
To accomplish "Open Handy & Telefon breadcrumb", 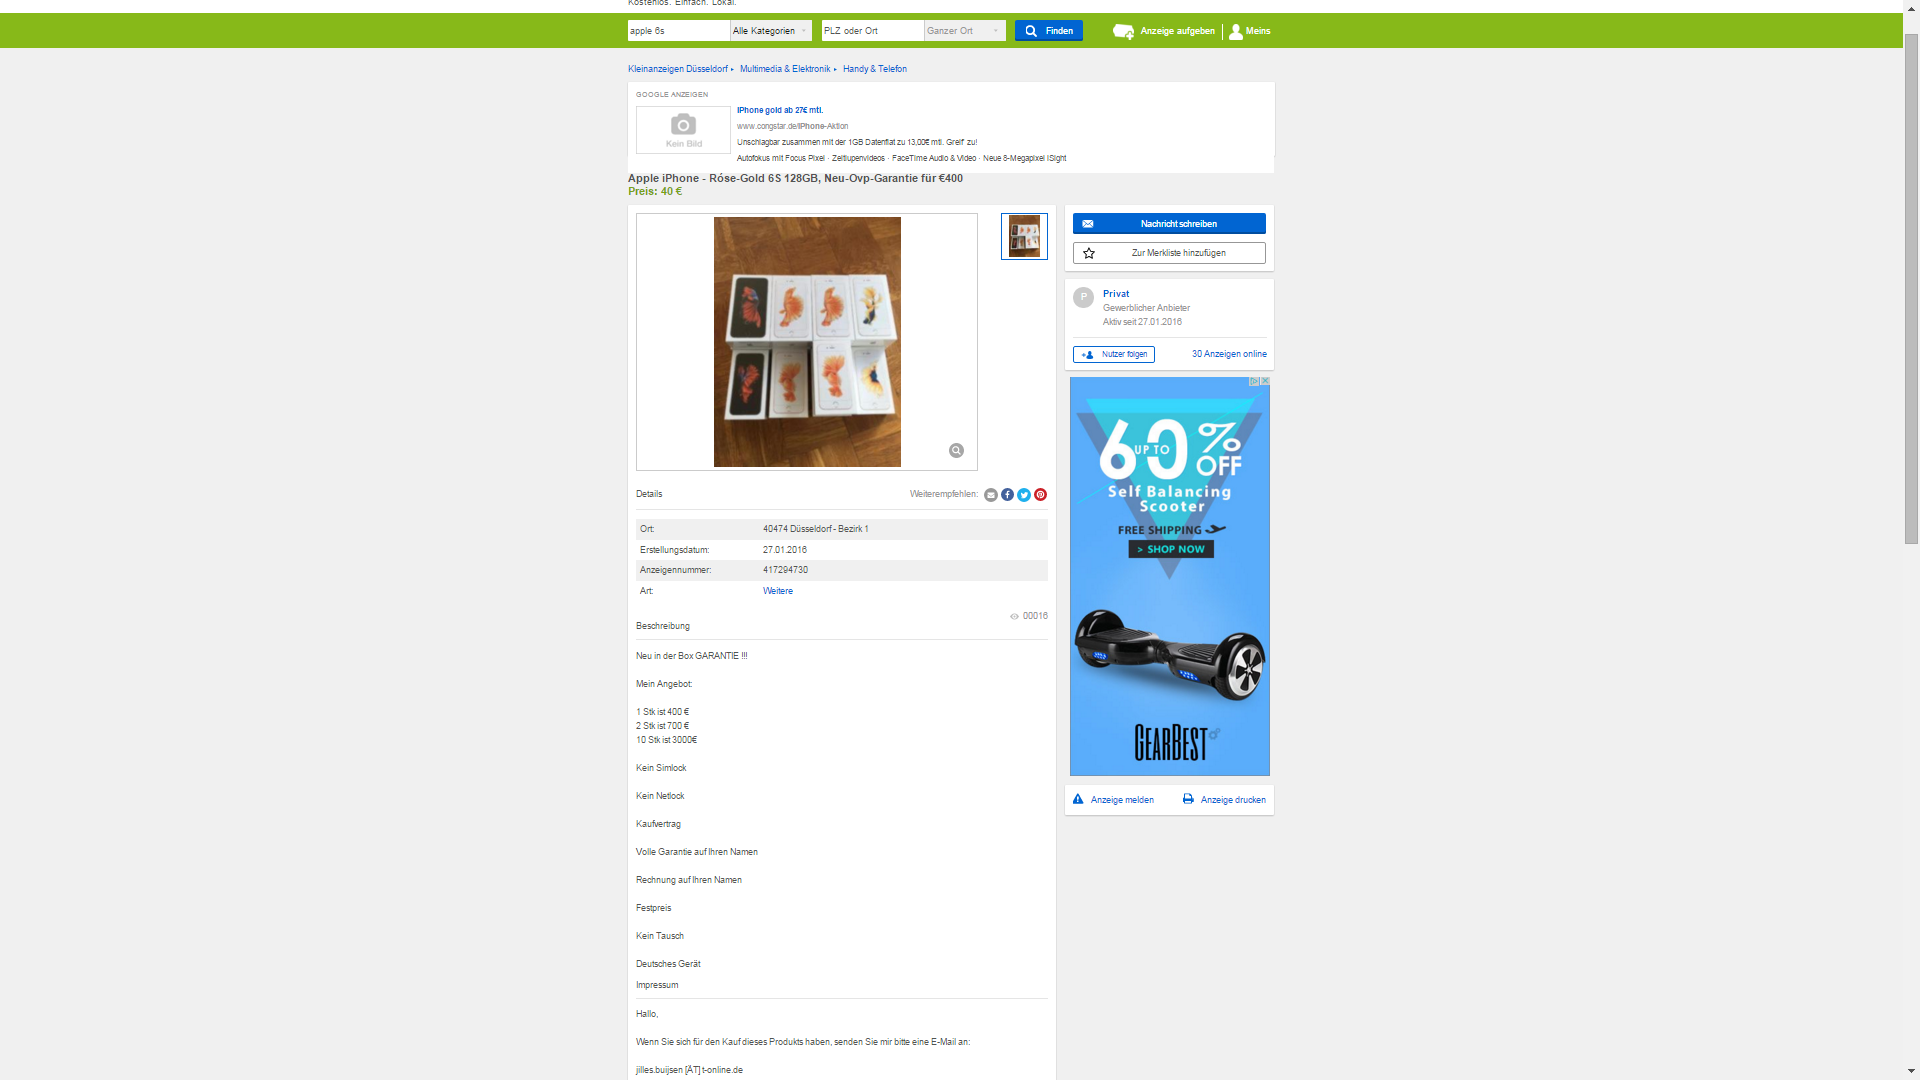I will click(874, 69).
